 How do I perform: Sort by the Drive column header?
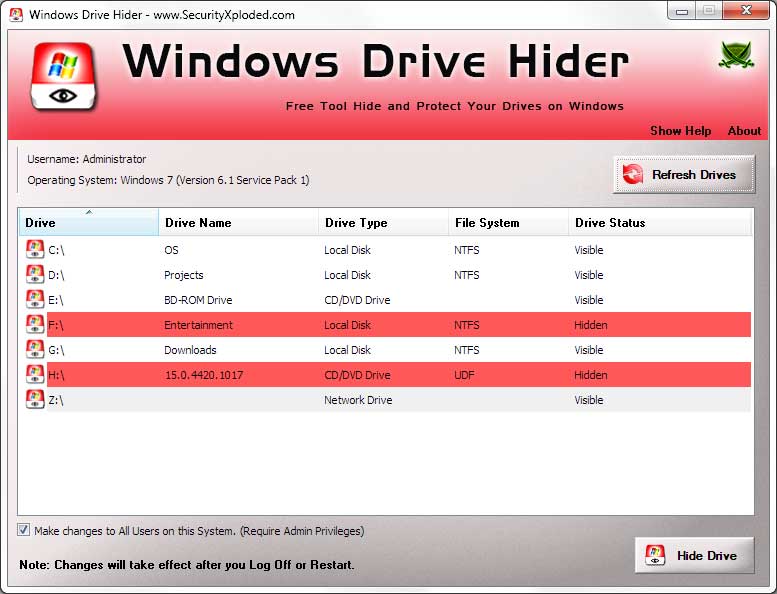point(88,222)
